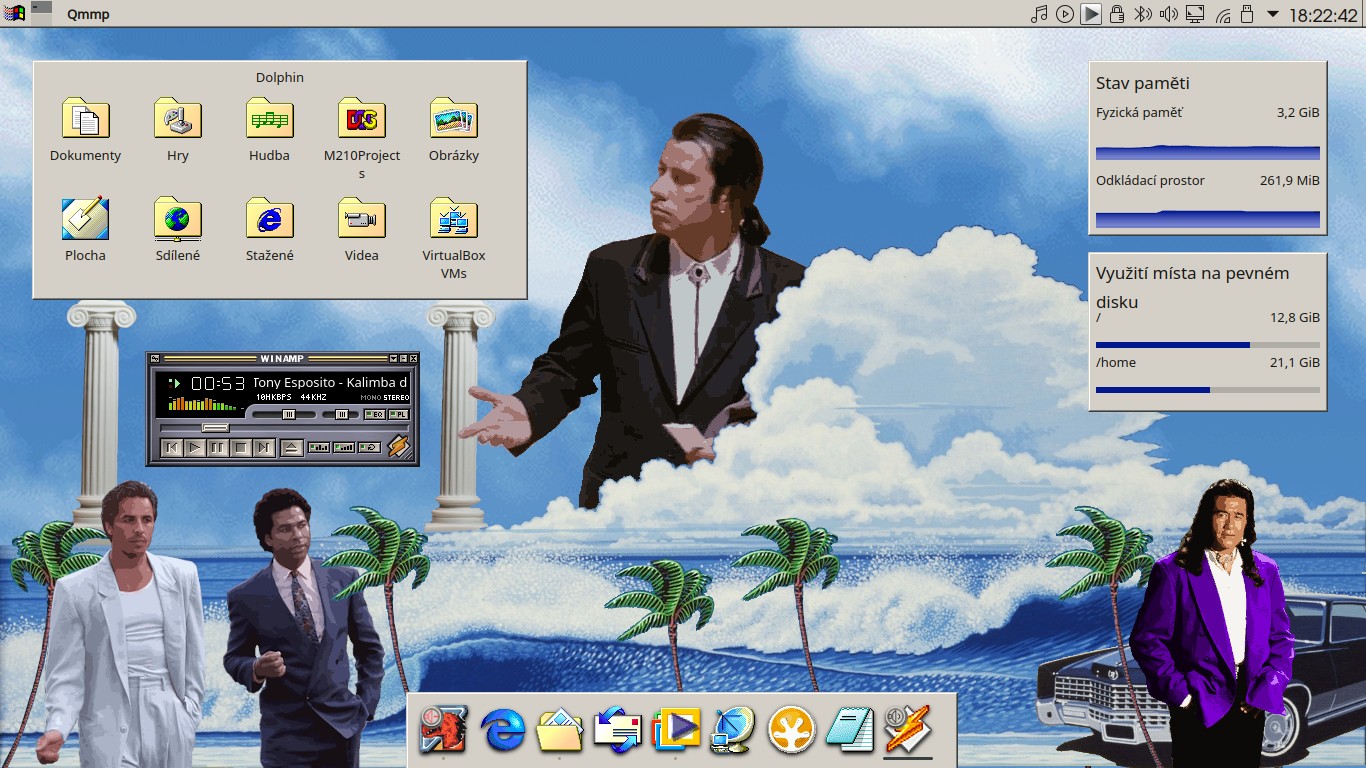Click the music note tray icon
Viewport: 1366px width, 768px height.
1039,14
